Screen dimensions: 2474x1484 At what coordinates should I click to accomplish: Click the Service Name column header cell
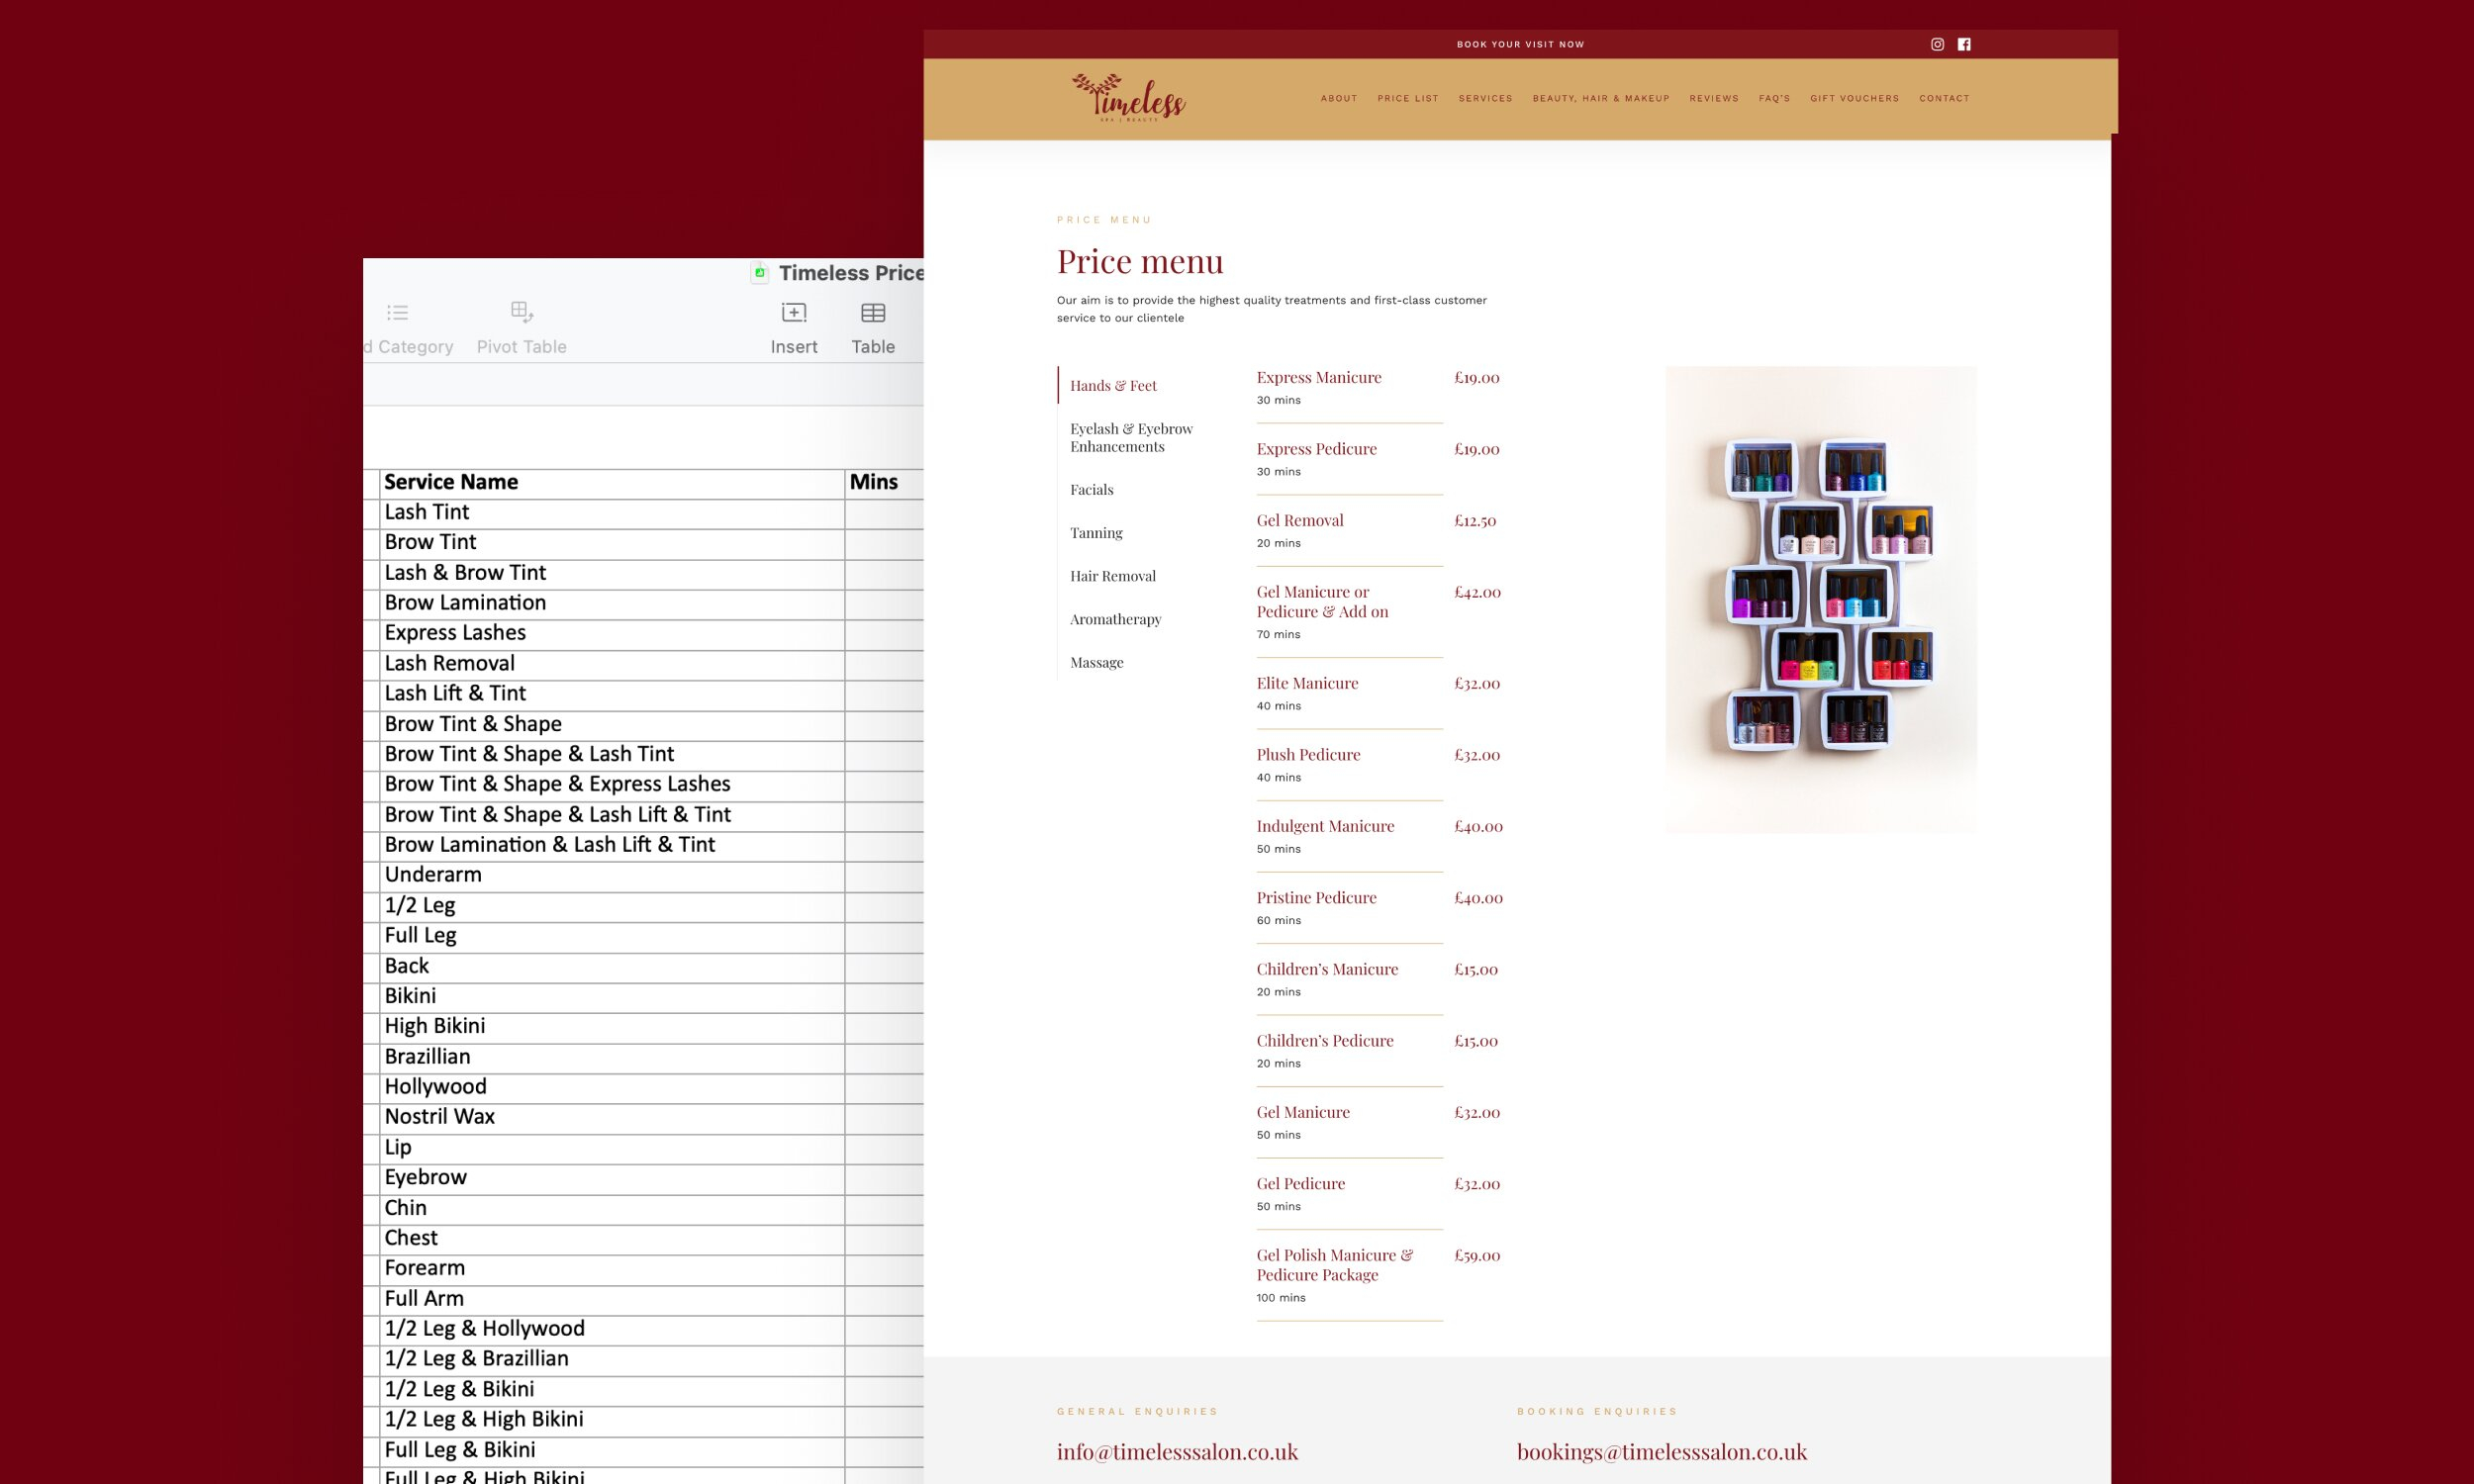pos(610,482)
